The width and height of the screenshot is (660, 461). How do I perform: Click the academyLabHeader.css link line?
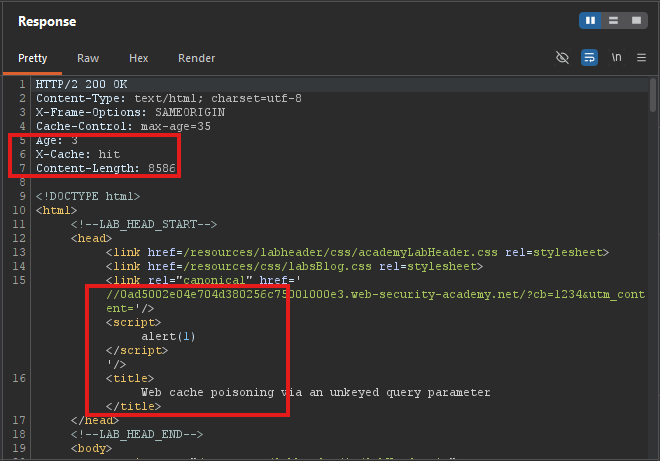(x=357, y=252)
